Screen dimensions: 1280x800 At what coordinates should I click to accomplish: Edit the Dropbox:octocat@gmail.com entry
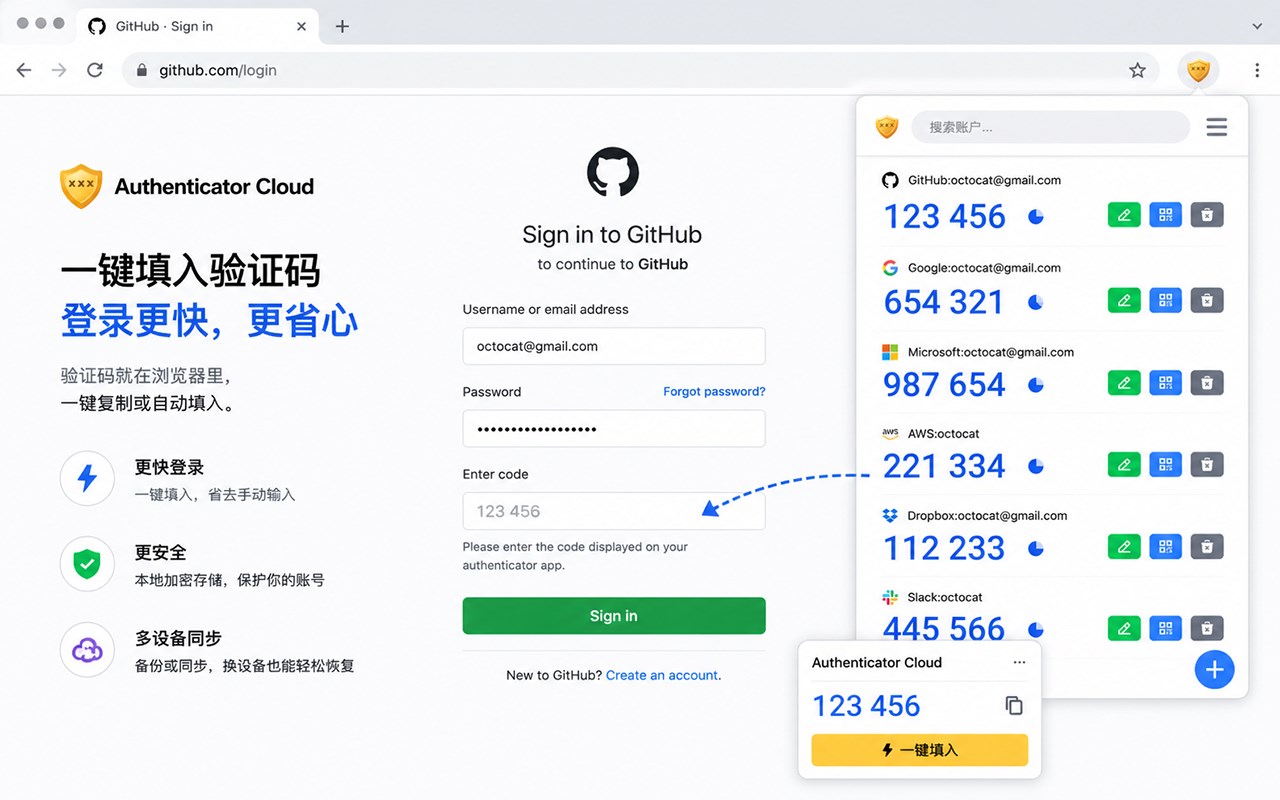pyautogui.click(x=1124, y=546)
